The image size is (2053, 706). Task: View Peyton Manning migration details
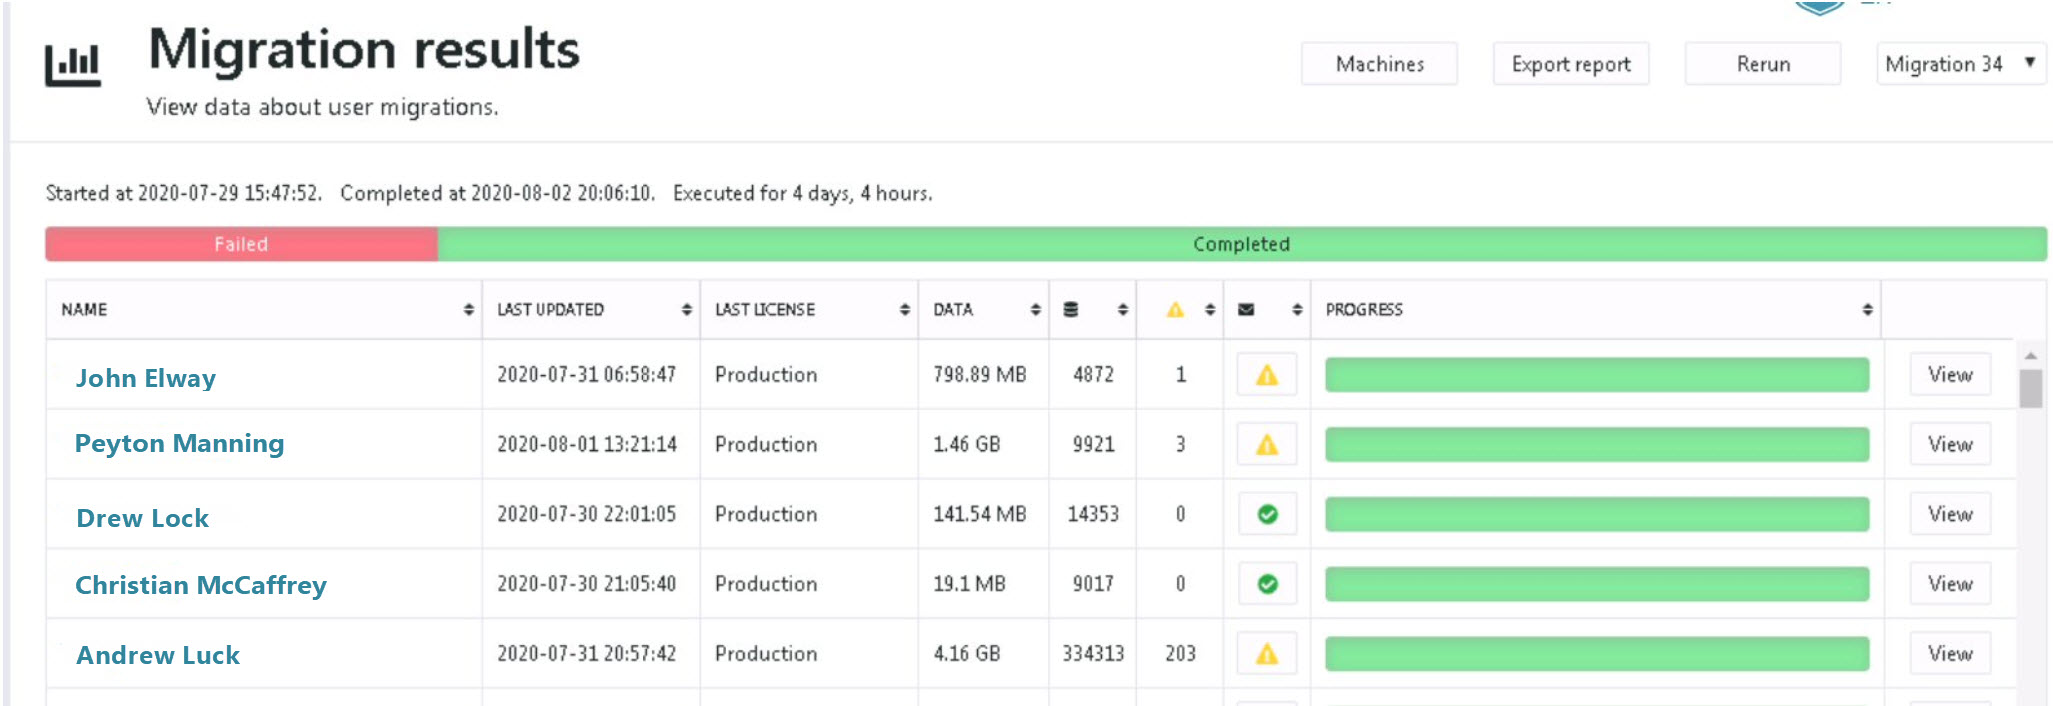coord(1950,445)
